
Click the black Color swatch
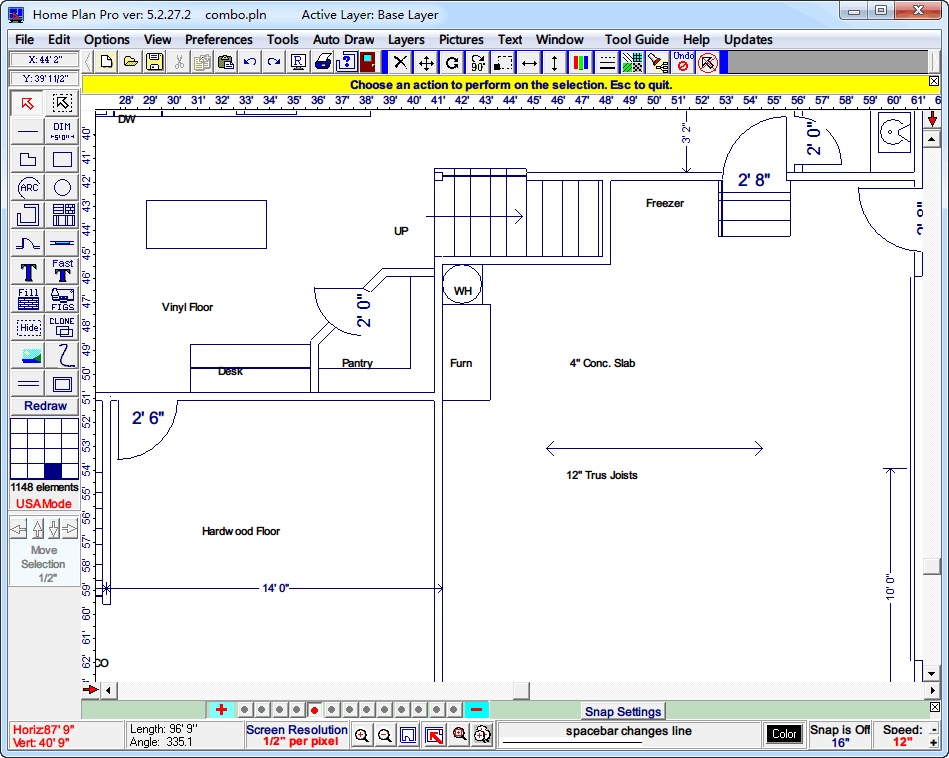coord(784,735)
